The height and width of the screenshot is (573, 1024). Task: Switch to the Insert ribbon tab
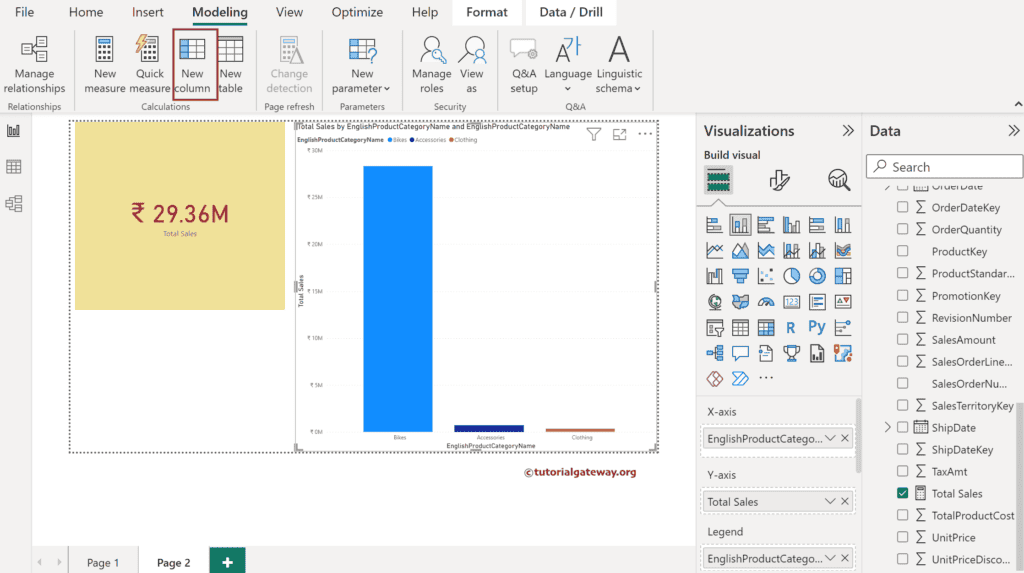coord(148,12)
